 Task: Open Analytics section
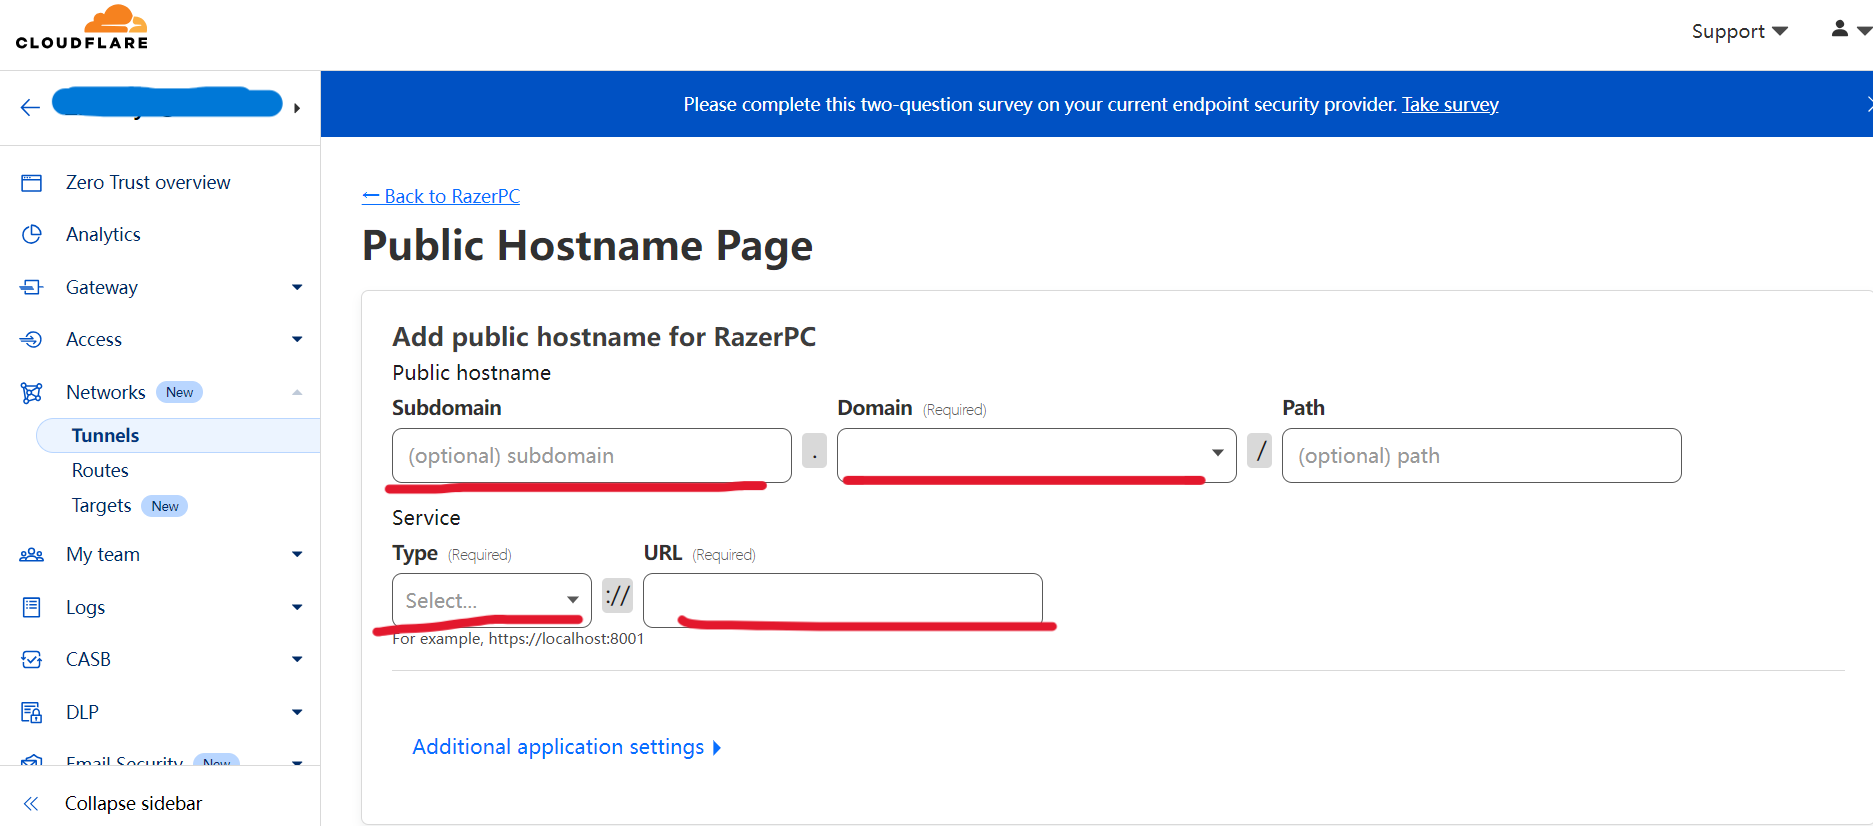tap(103, 234)
